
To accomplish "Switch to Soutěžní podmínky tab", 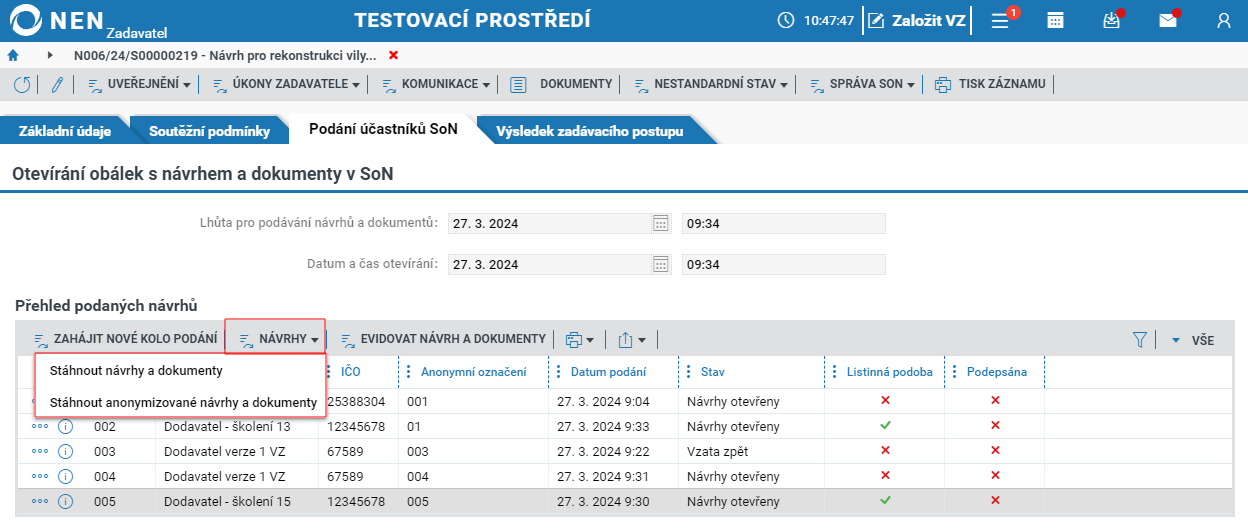I will click(x=195, y=131).
